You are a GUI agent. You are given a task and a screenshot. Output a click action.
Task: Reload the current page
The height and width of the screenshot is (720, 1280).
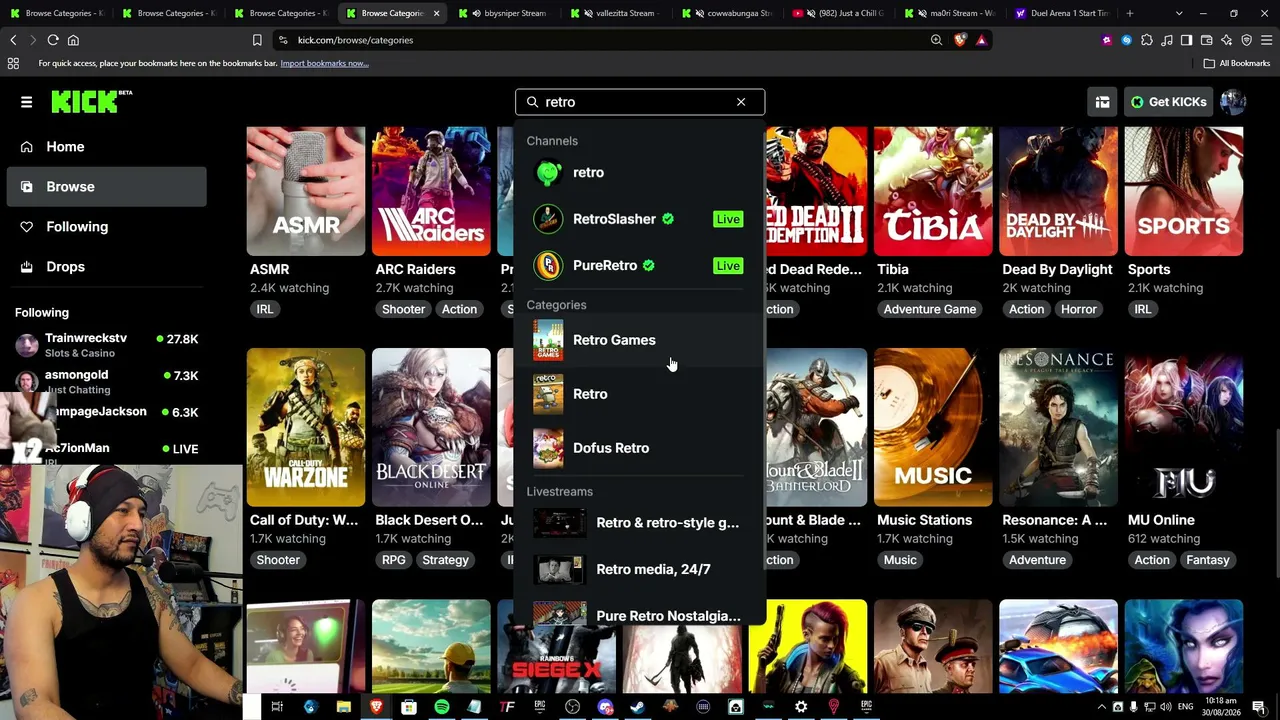click(53, 40)
